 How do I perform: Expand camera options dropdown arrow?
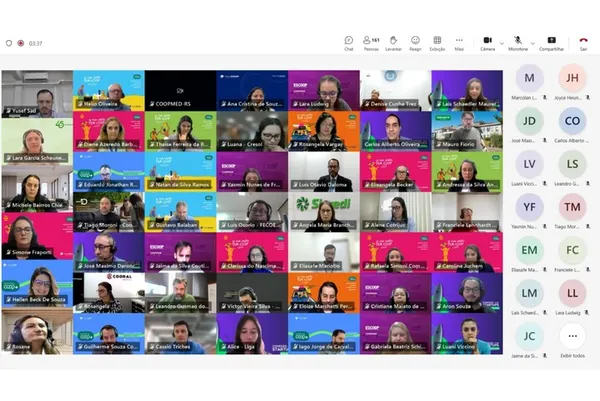pos(500,41)
